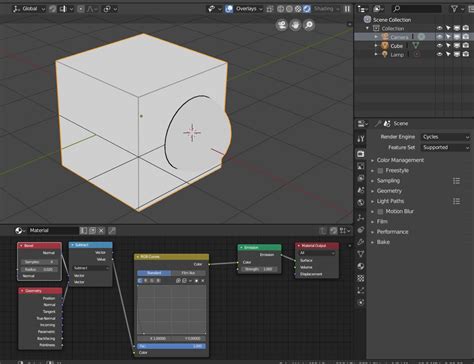Click the magnifier zoom view button

tap(309, 25)
